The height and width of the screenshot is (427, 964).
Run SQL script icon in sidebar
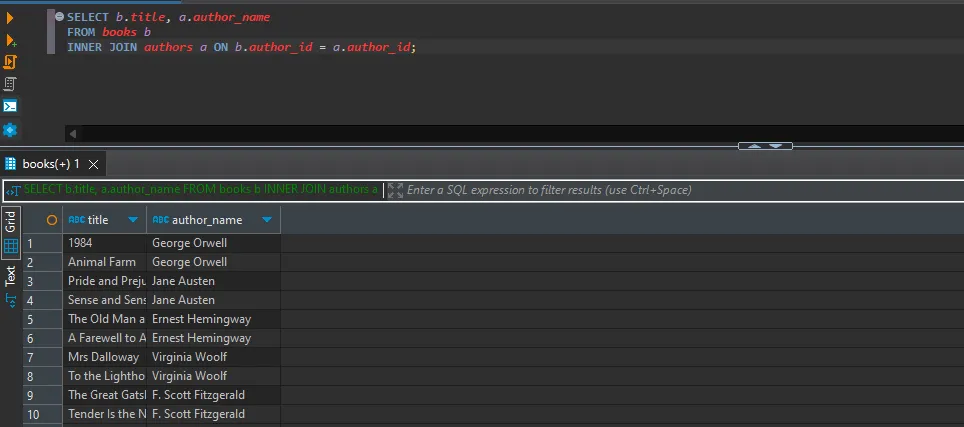tap(10, 62)
